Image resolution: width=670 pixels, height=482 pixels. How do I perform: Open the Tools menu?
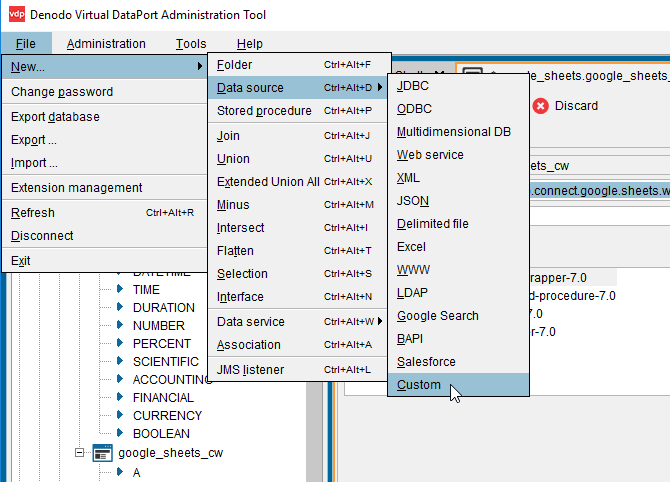(x=191, y=43)
